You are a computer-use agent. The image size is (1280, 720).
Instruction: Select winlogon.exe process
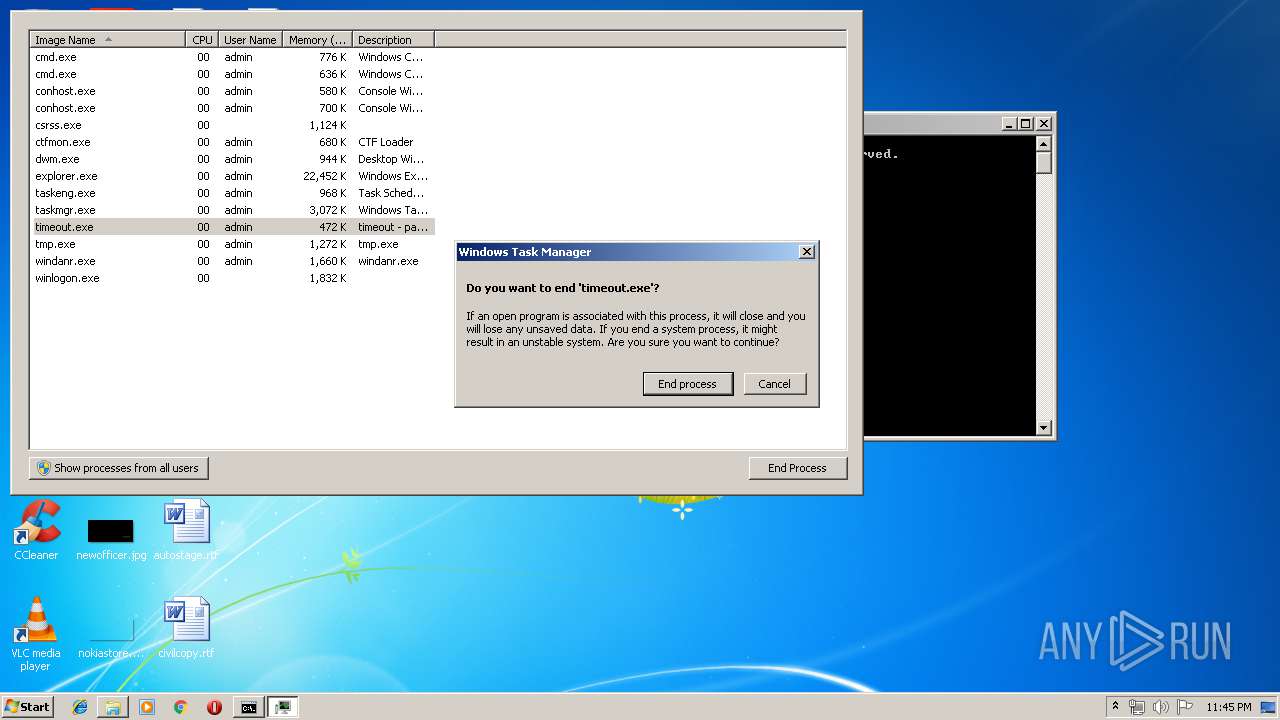(233, 278)
